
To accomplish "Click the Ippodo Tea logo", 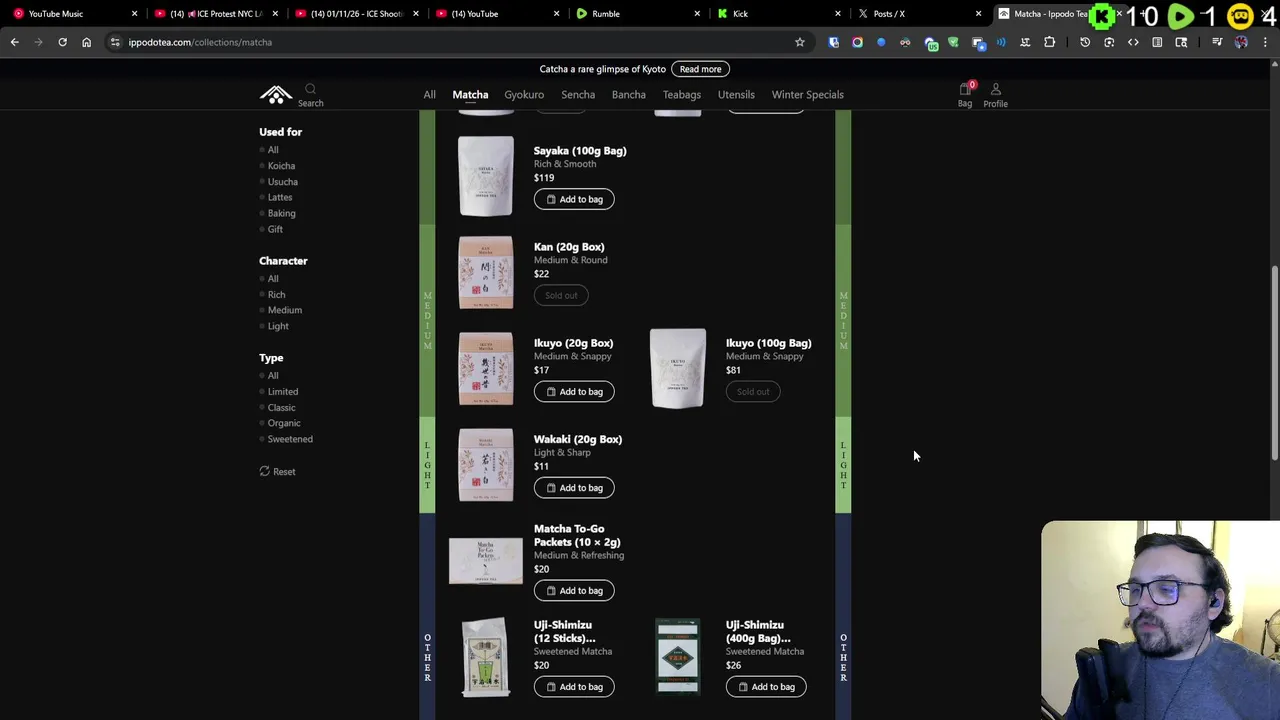I will click(276, 94).
